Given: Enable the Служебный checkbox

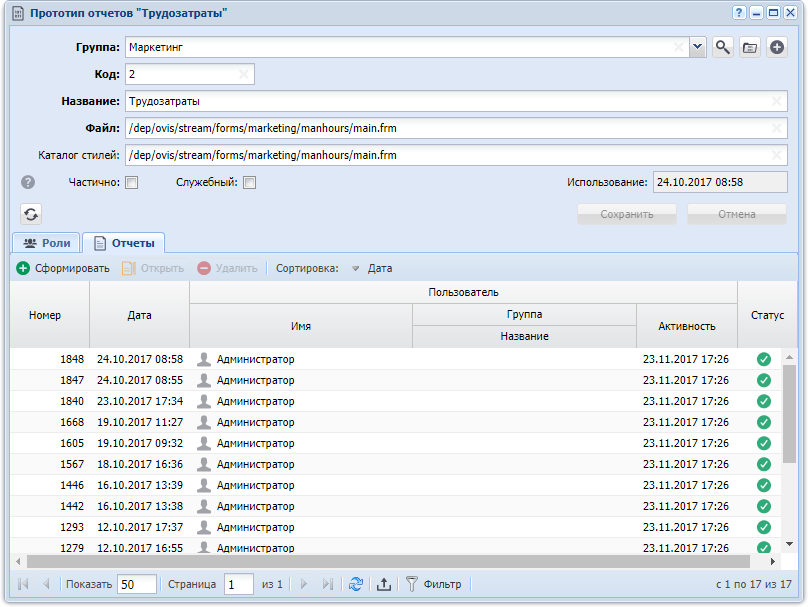Looking at the screenshot, I should point(250,183).
